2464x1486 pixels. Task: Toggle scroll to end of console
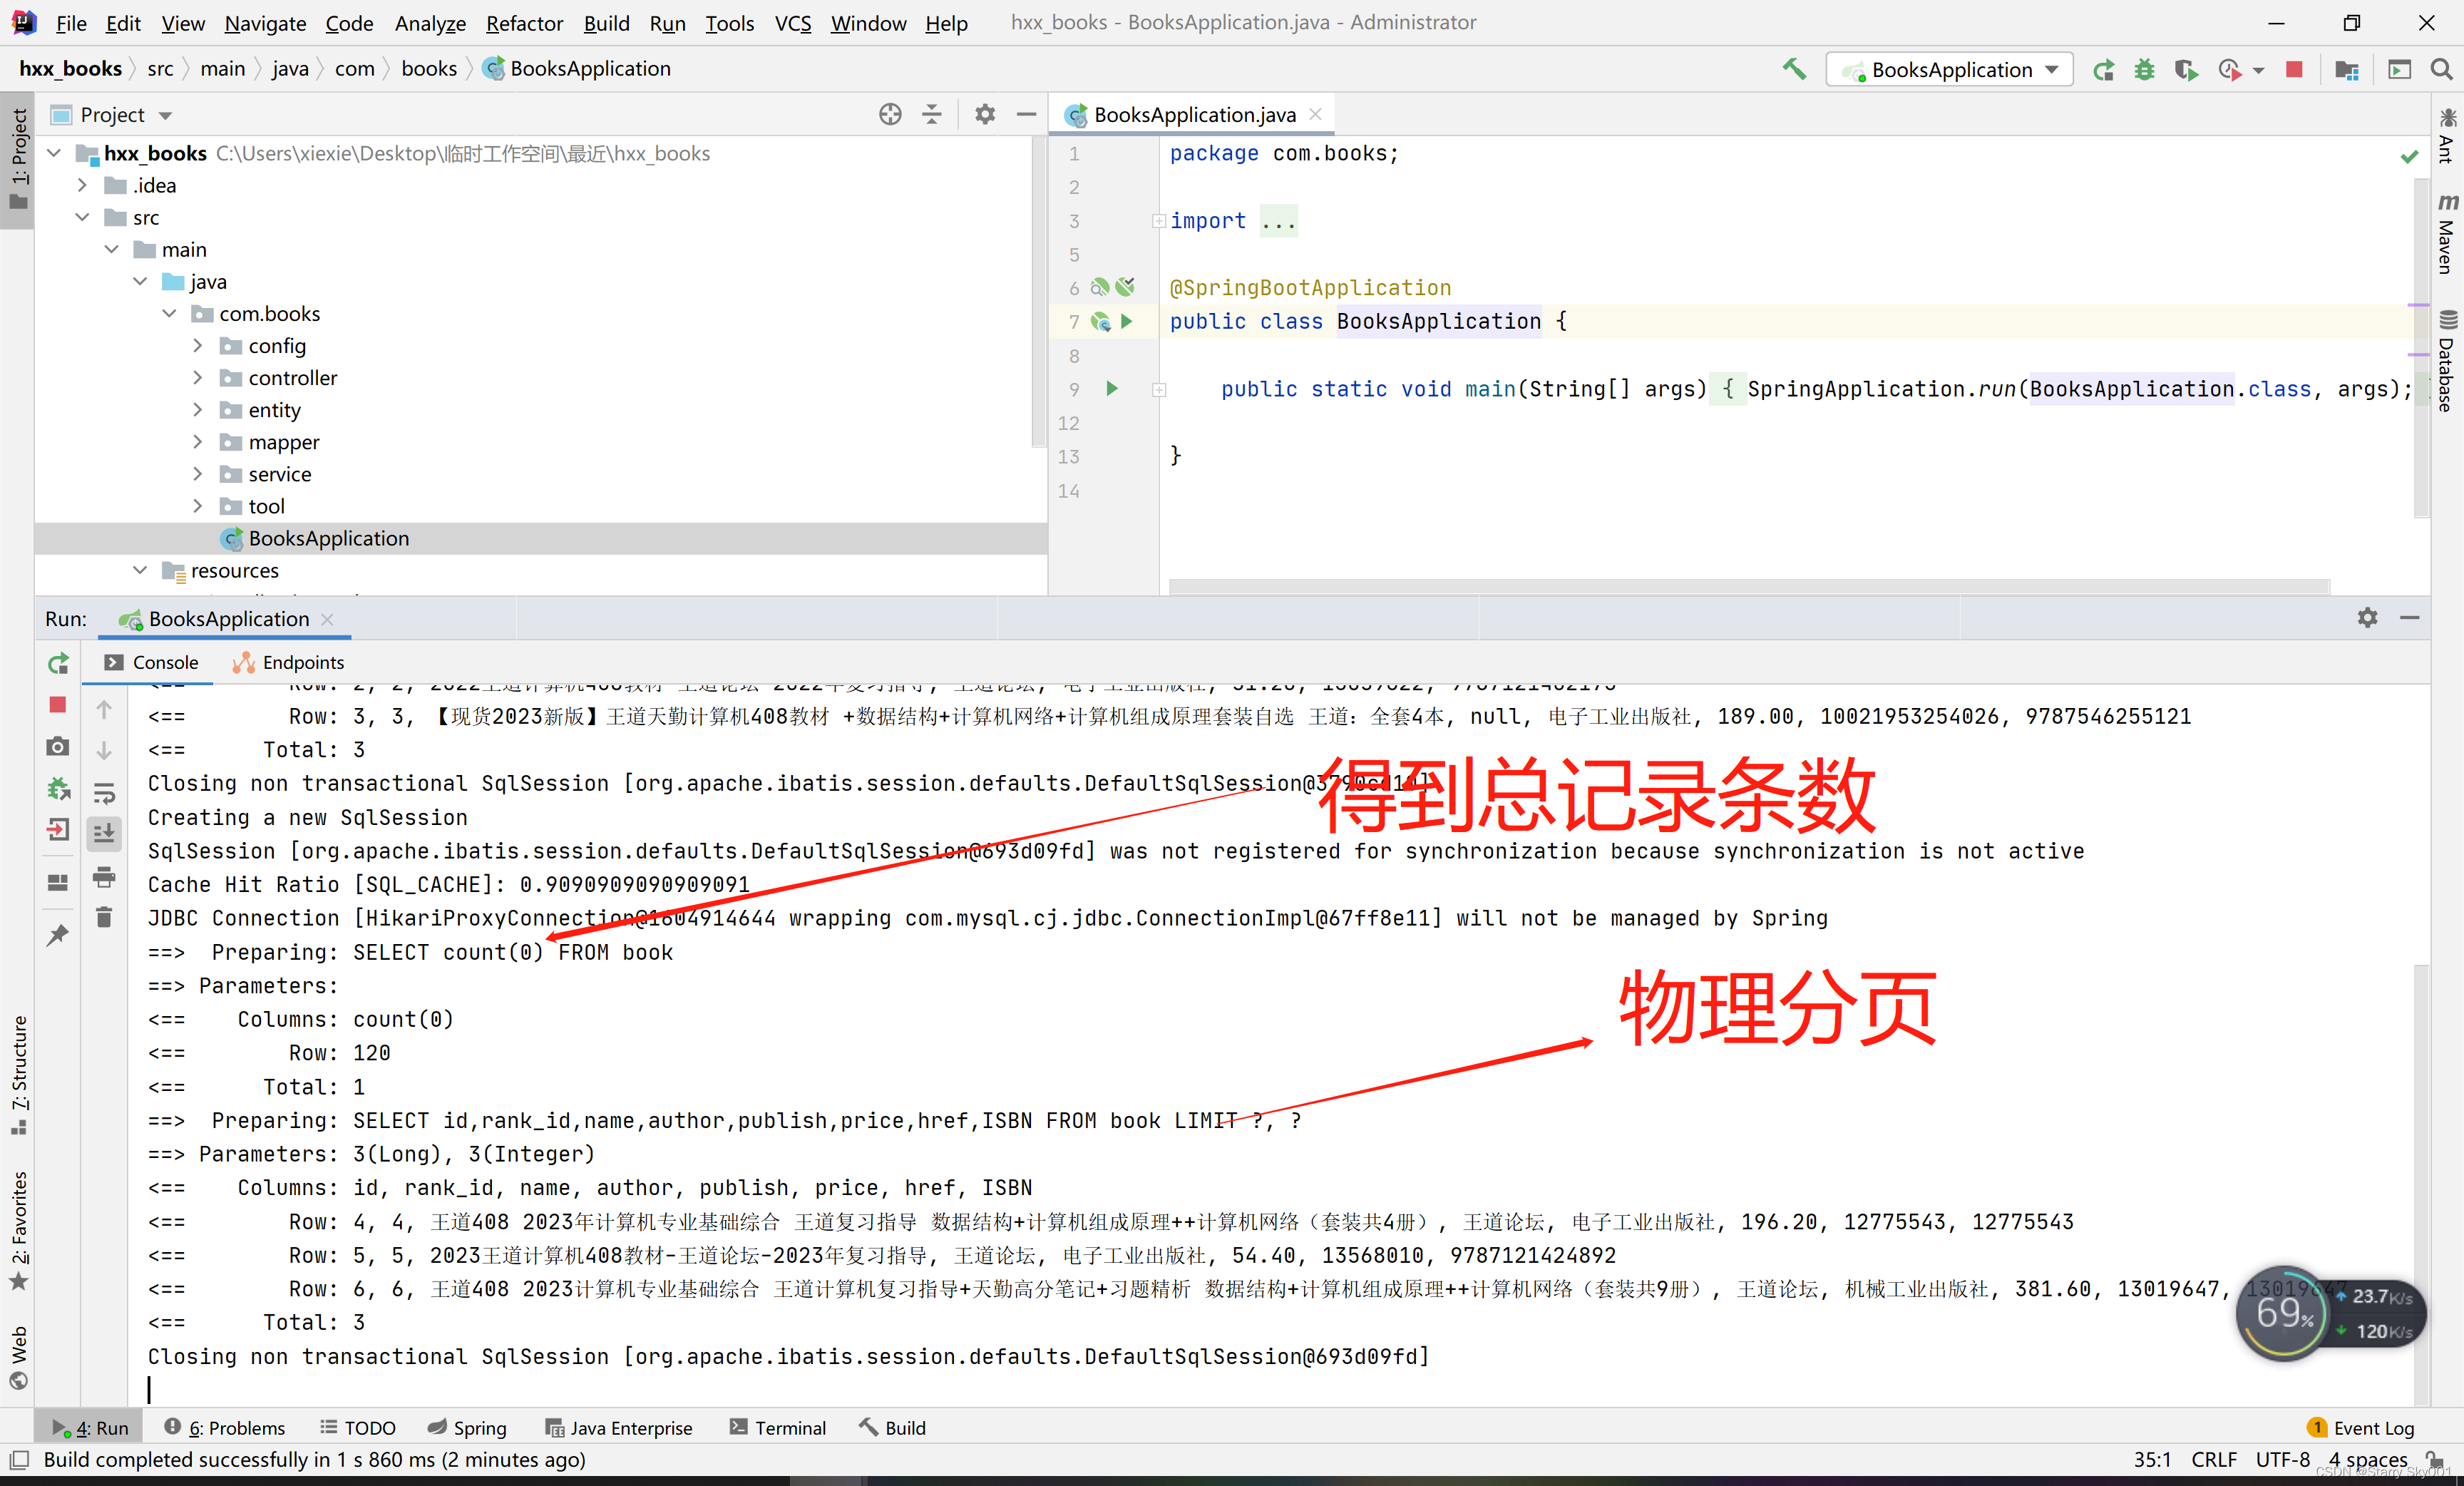[104, 832]
